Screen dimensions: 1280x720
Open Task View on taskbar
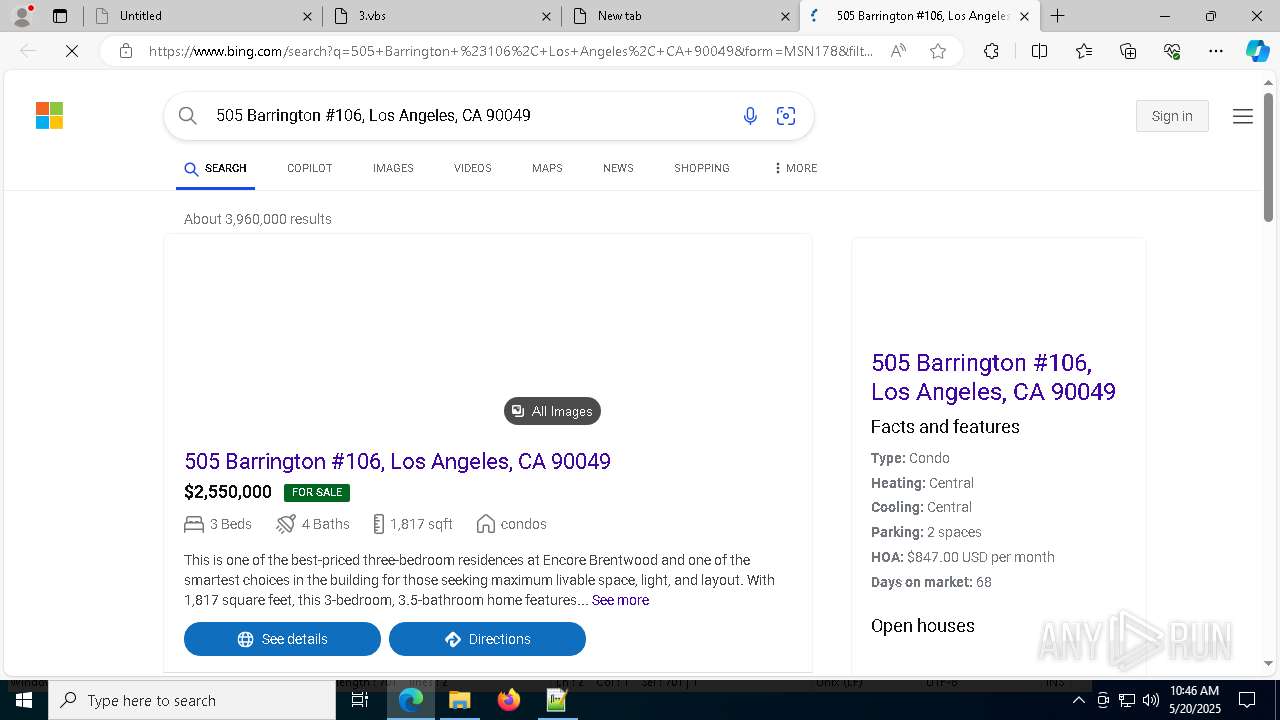click(360, 700)
